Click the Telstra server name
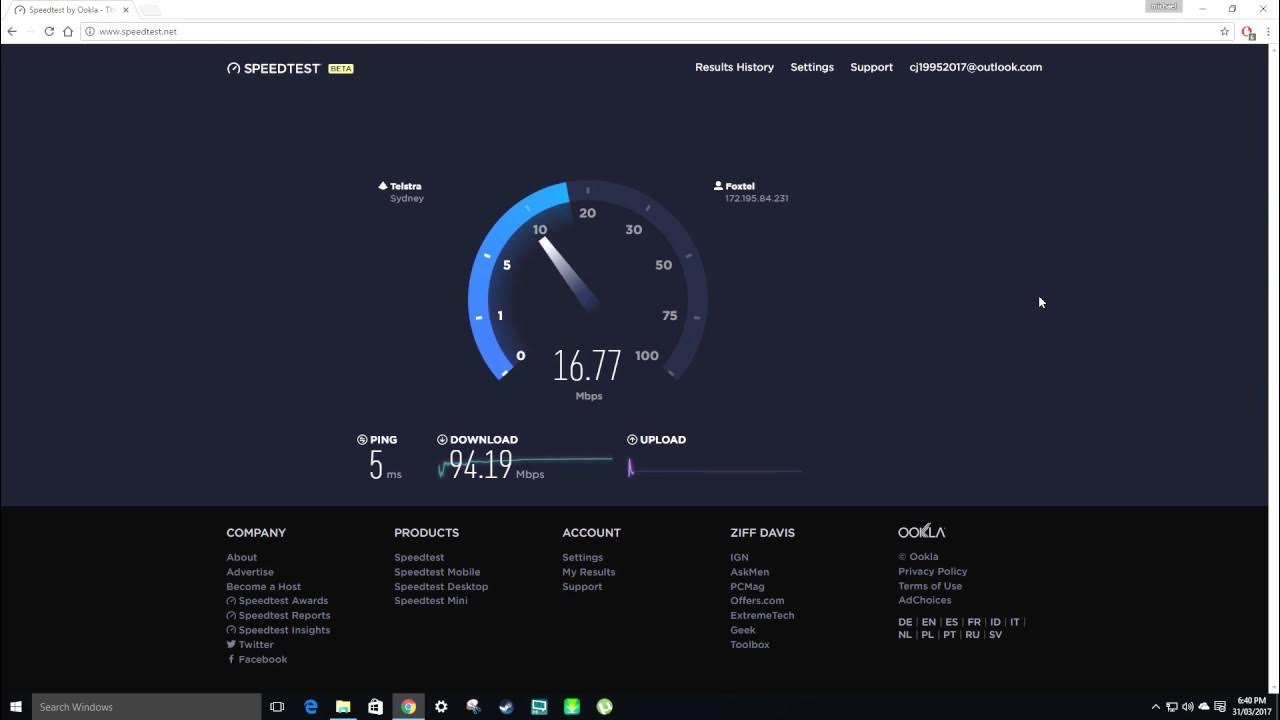The image size is (1280, 720). click(x=406, y=186)
